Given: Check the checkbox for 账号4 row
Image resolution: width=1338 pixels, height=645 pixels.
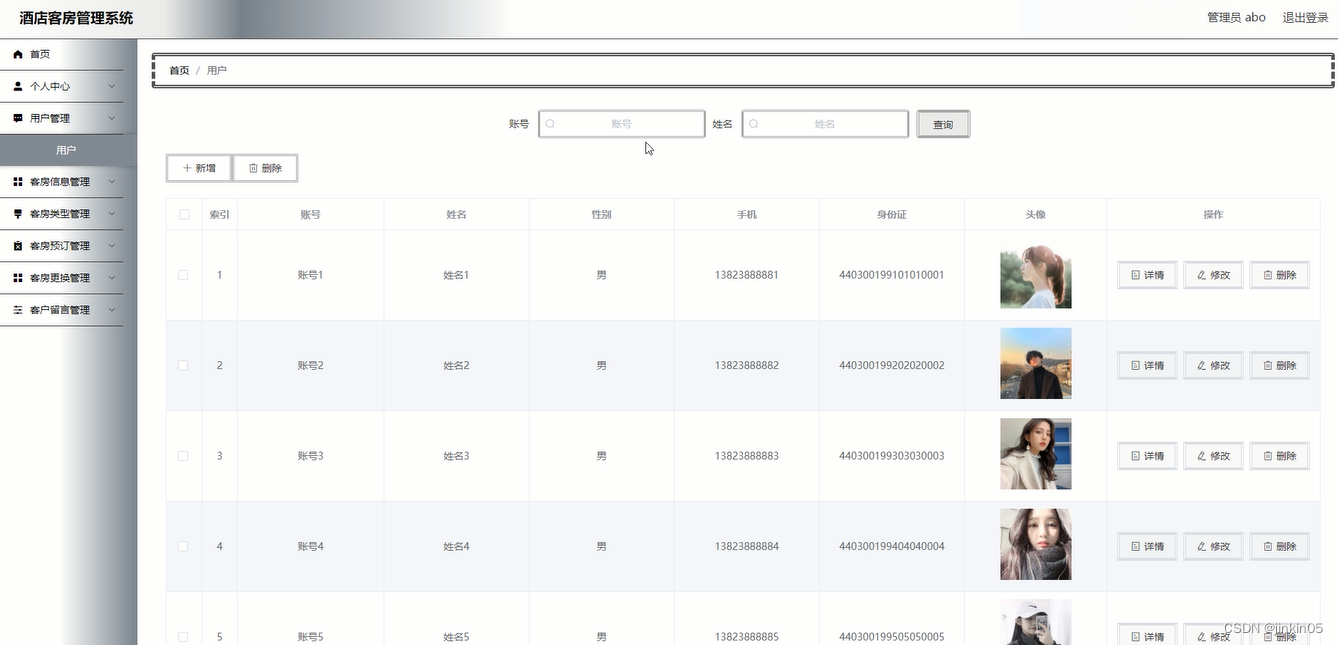Looking at the screenshot, I should pyautogui.click(x=183, y=546).
